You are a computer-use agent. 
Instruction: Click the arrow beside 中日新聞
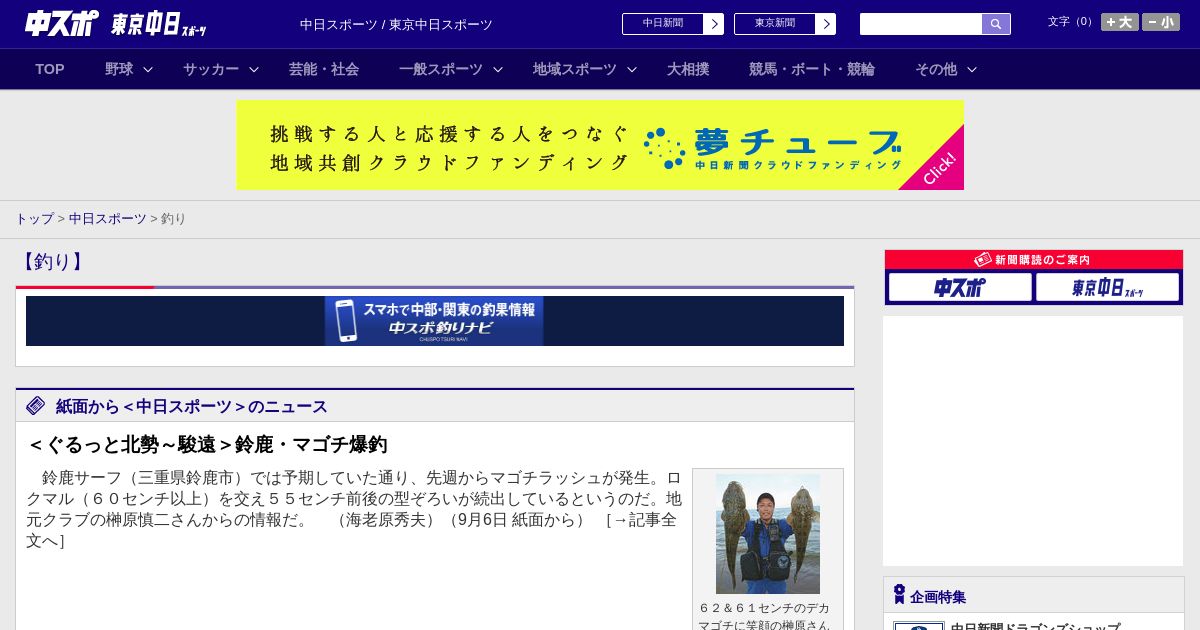click(714, 24)
